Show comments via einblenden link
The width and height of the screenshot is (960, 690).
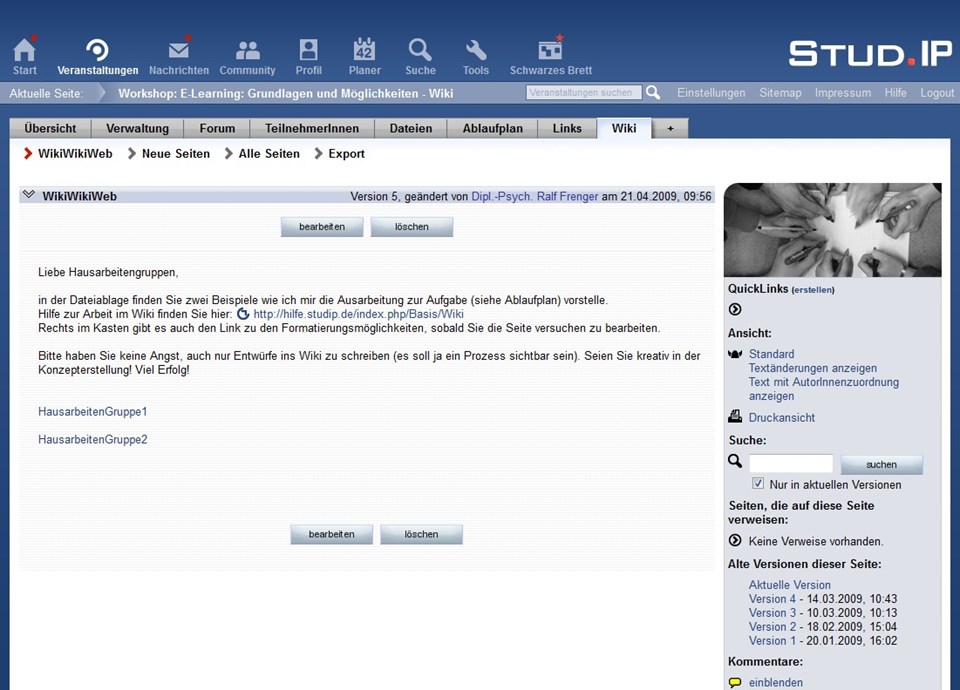[x=775, y=683]
